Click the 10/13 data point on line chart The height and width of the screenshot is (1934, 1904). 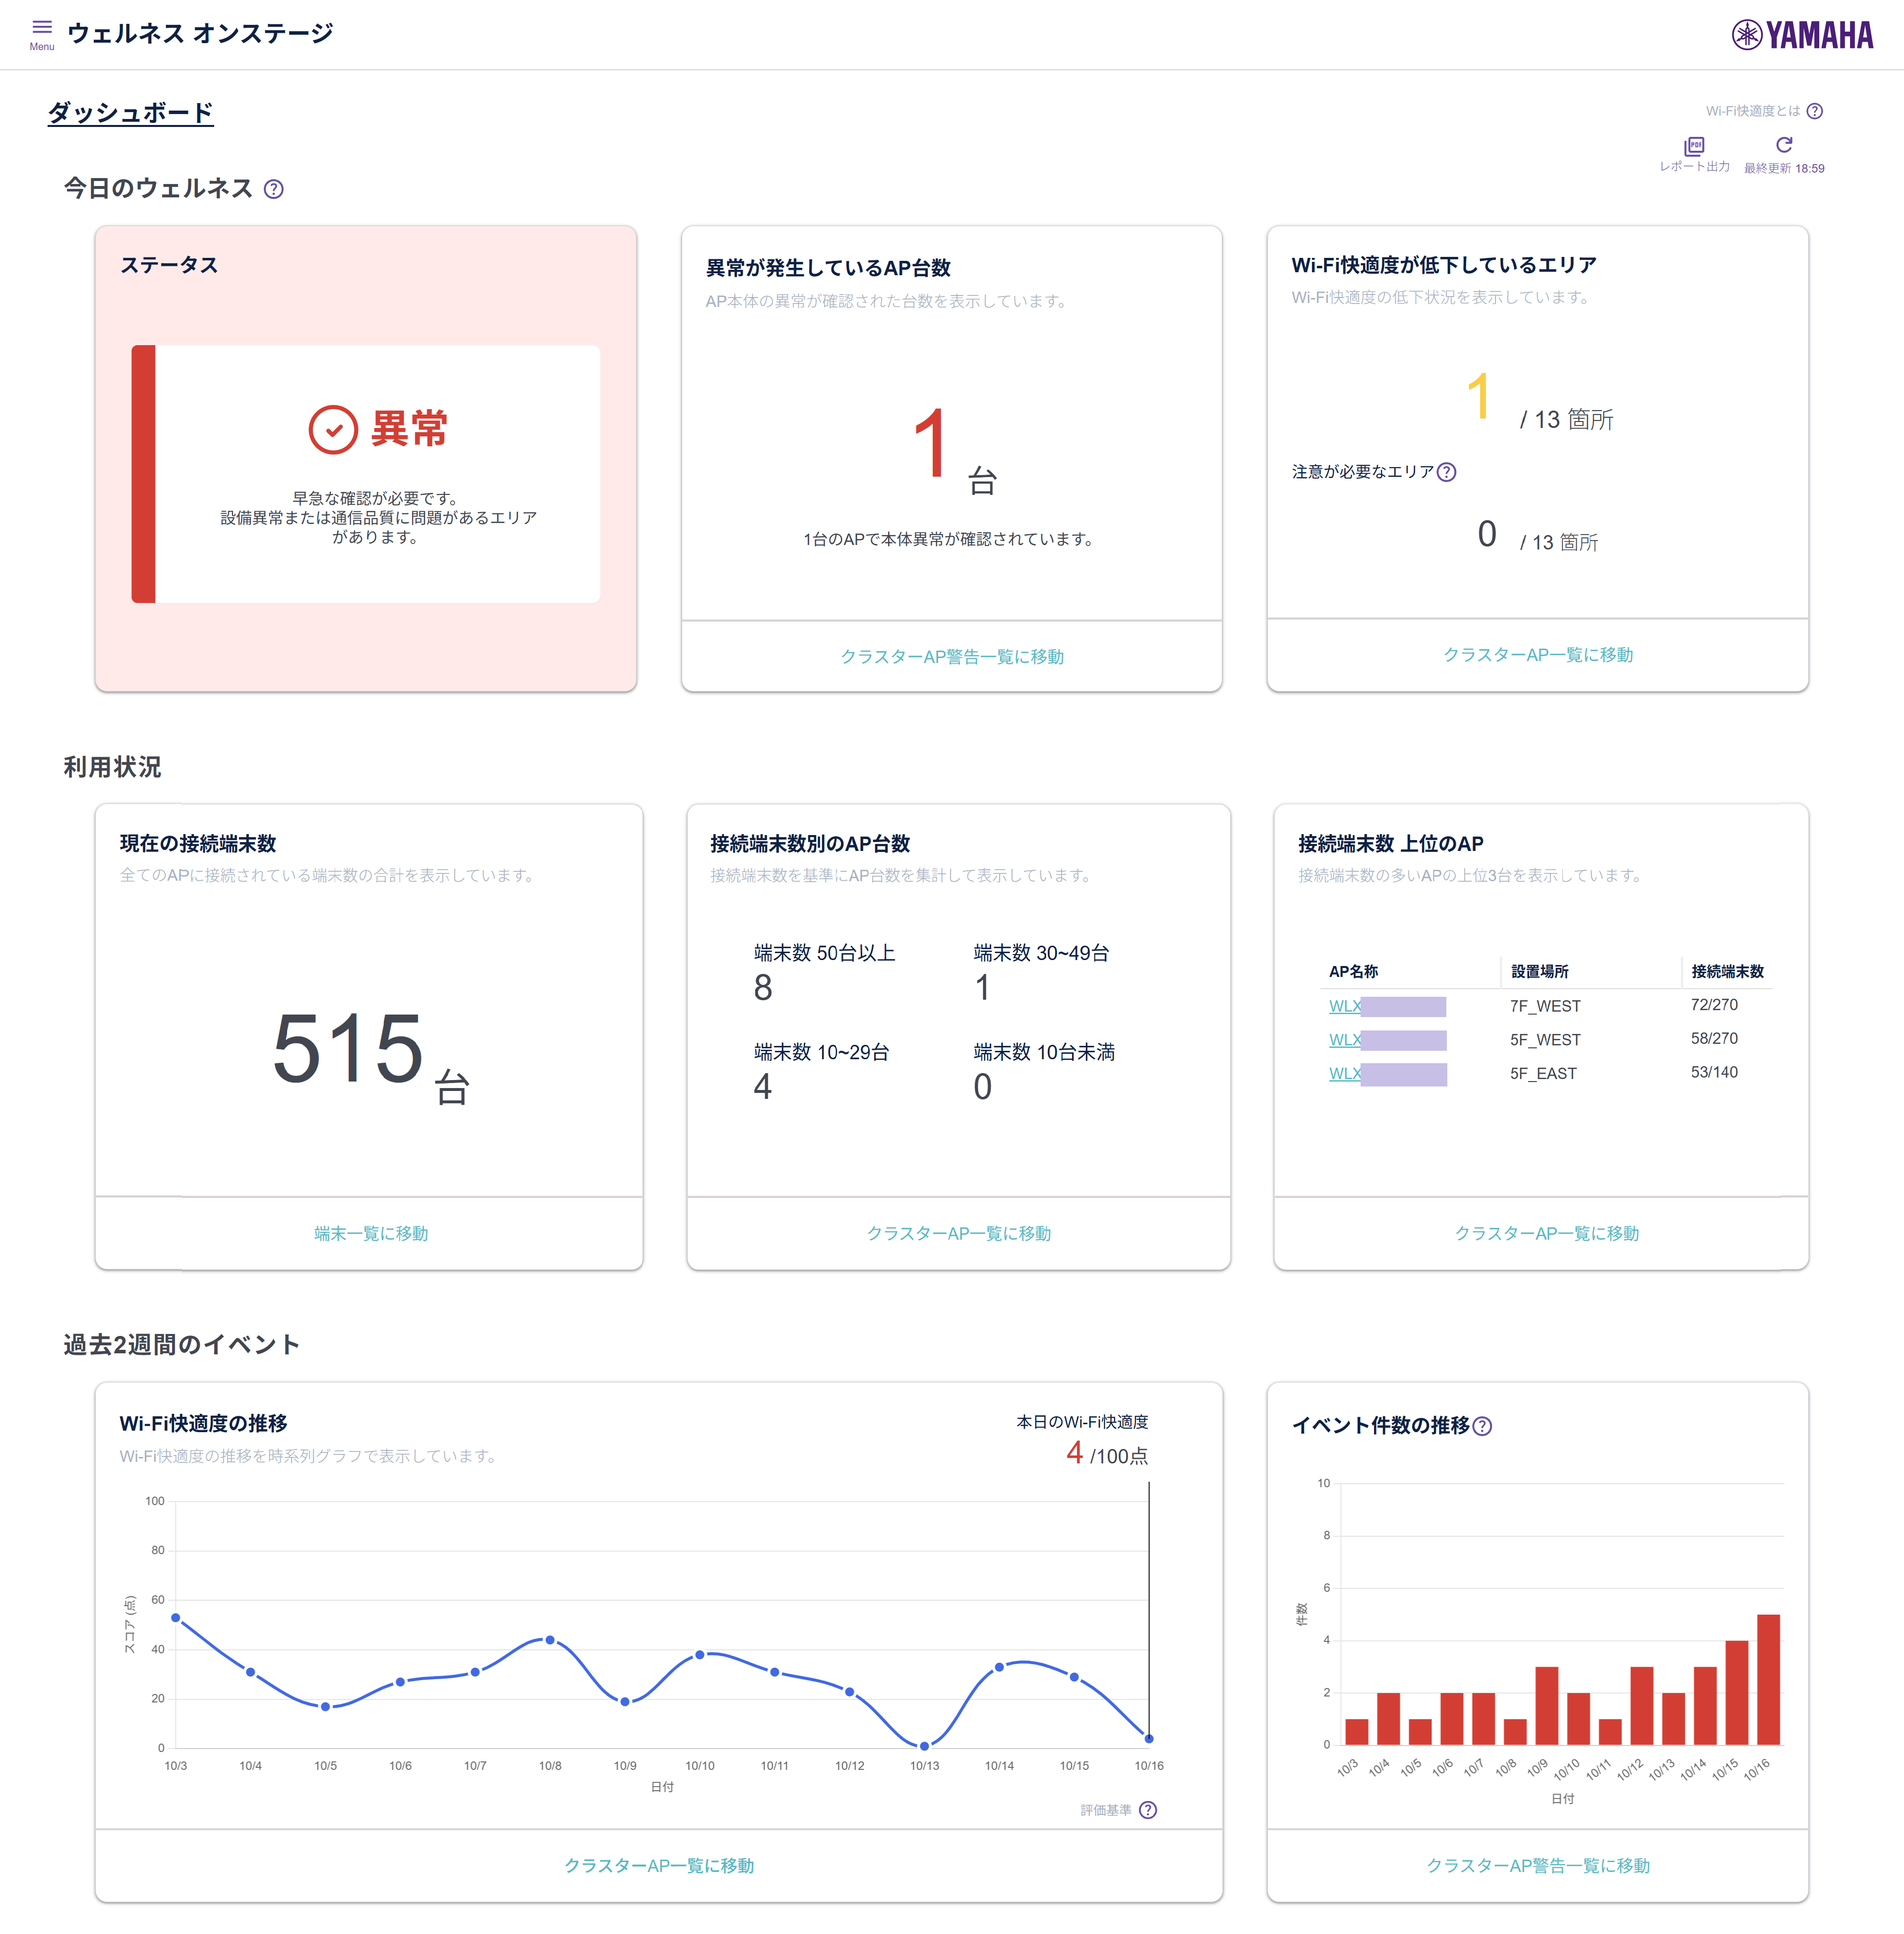click(924, 1746)
